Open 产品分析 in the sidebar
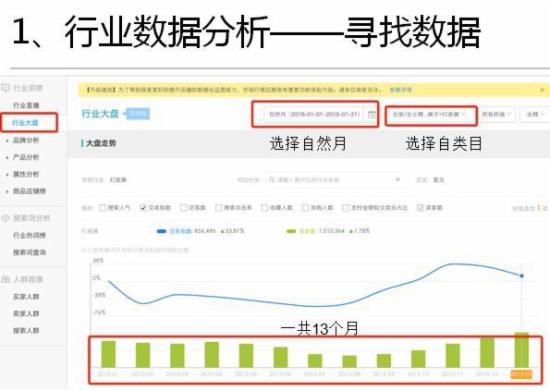 (x=26, y=157)
